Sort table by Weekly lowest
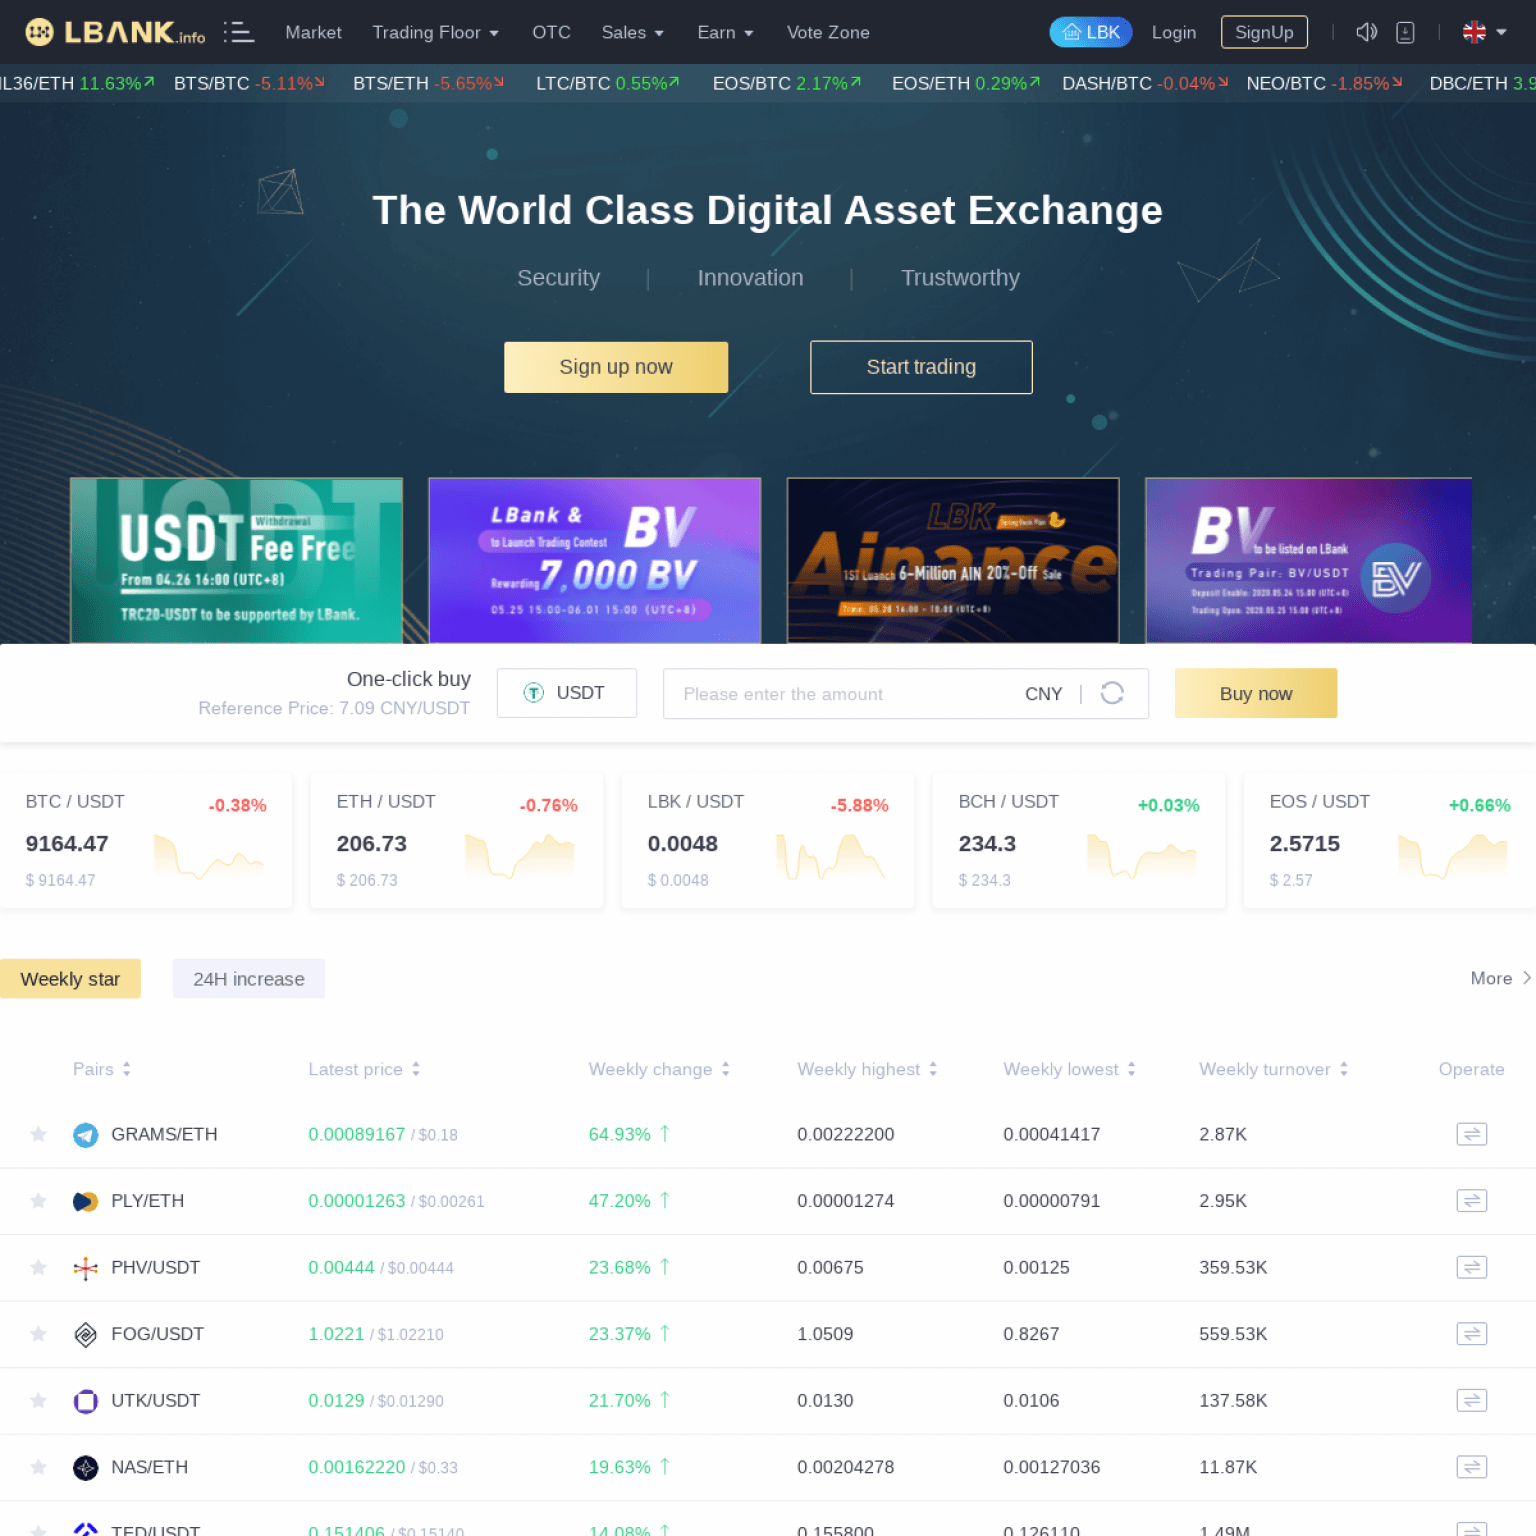Viewport: 1536px width, 1536px height. [1069, 1069]
